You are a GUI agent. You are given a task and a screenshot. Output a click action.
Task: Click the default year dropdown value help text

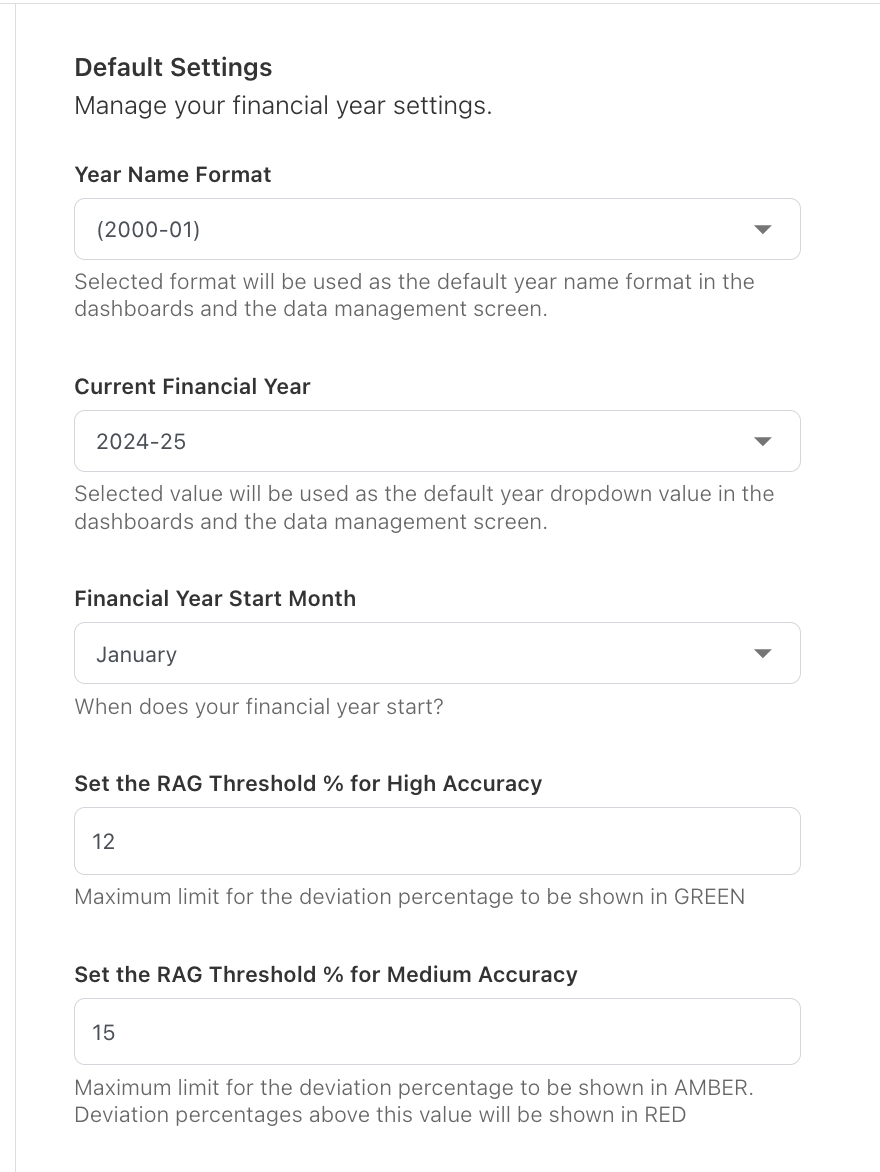pos(424,507)
